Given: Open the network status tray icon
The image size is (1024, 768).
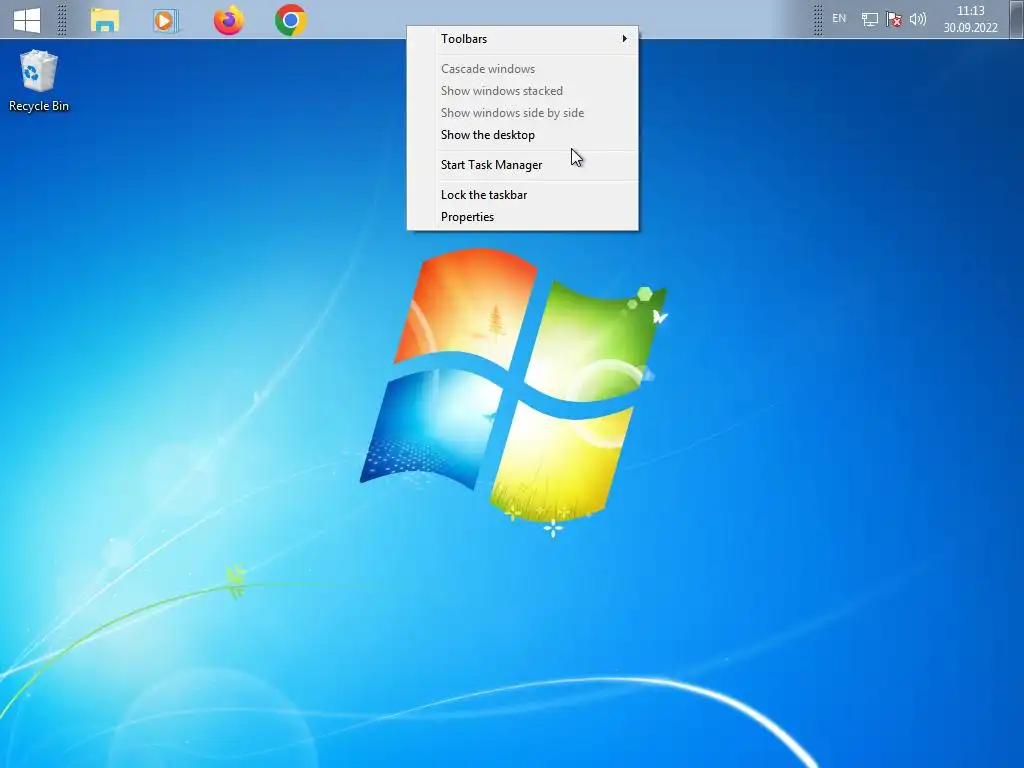Looking at the screenshot, I should 869,20.
